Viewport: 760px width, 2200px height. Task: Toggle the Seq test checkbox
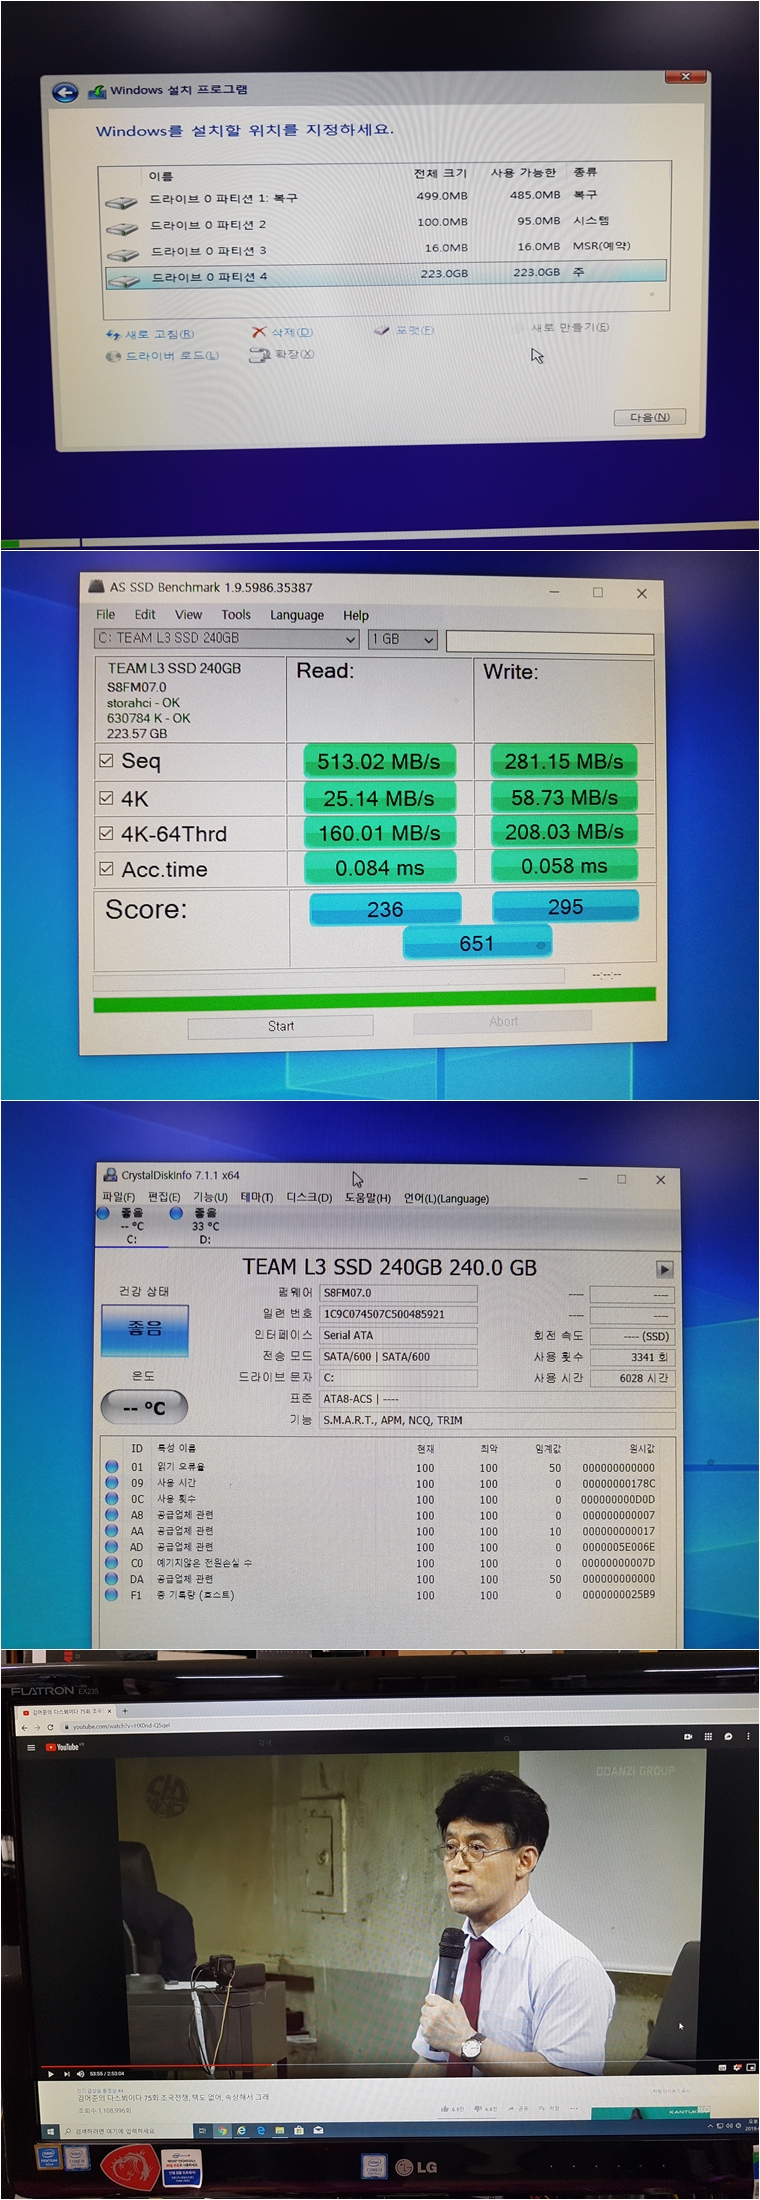coord(106,761)
